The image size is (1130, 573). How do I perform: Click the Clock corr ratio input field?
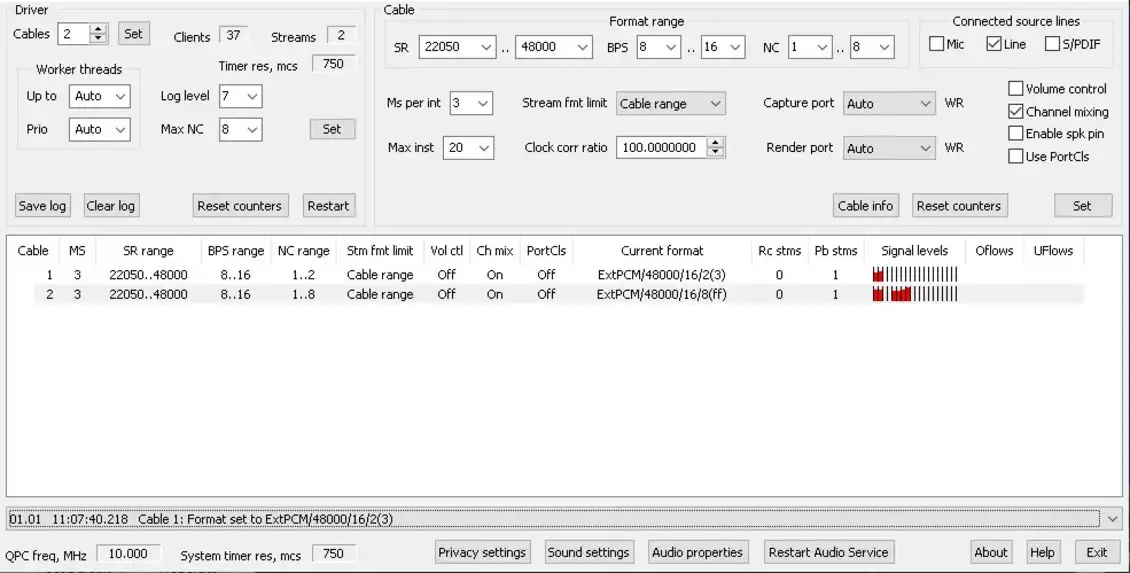click(662, 147)
